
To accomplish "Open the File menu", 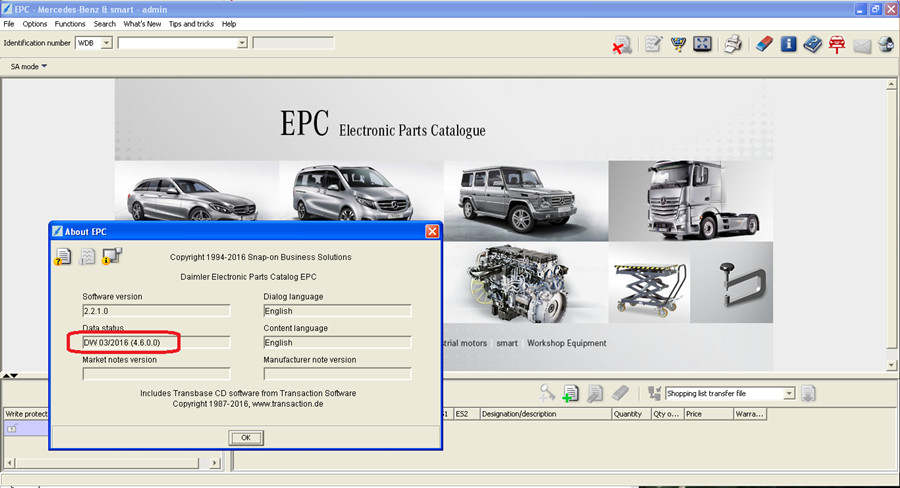I will pos(9,24).
